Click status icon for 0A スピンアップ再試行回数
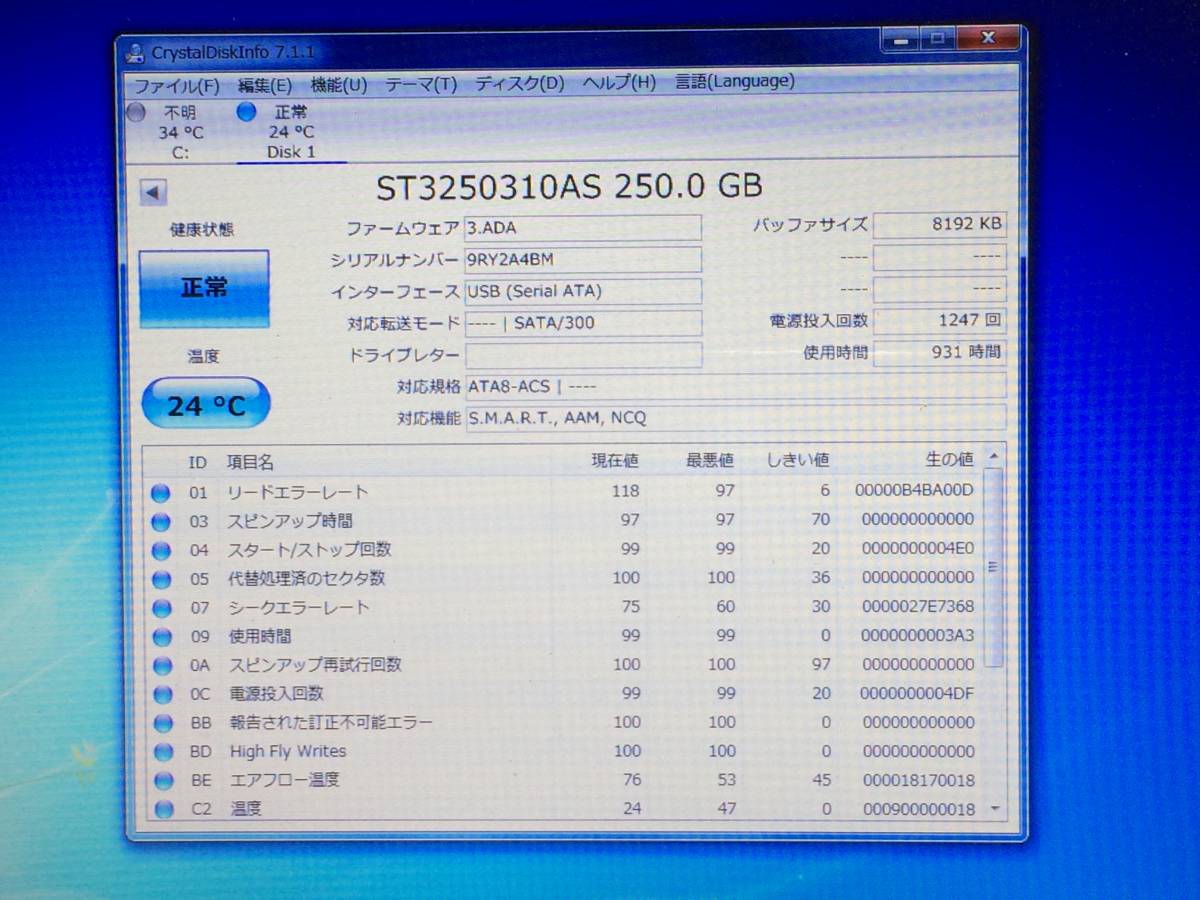The width and height of the screenshot is (1200, 900). tap(161, 665)
